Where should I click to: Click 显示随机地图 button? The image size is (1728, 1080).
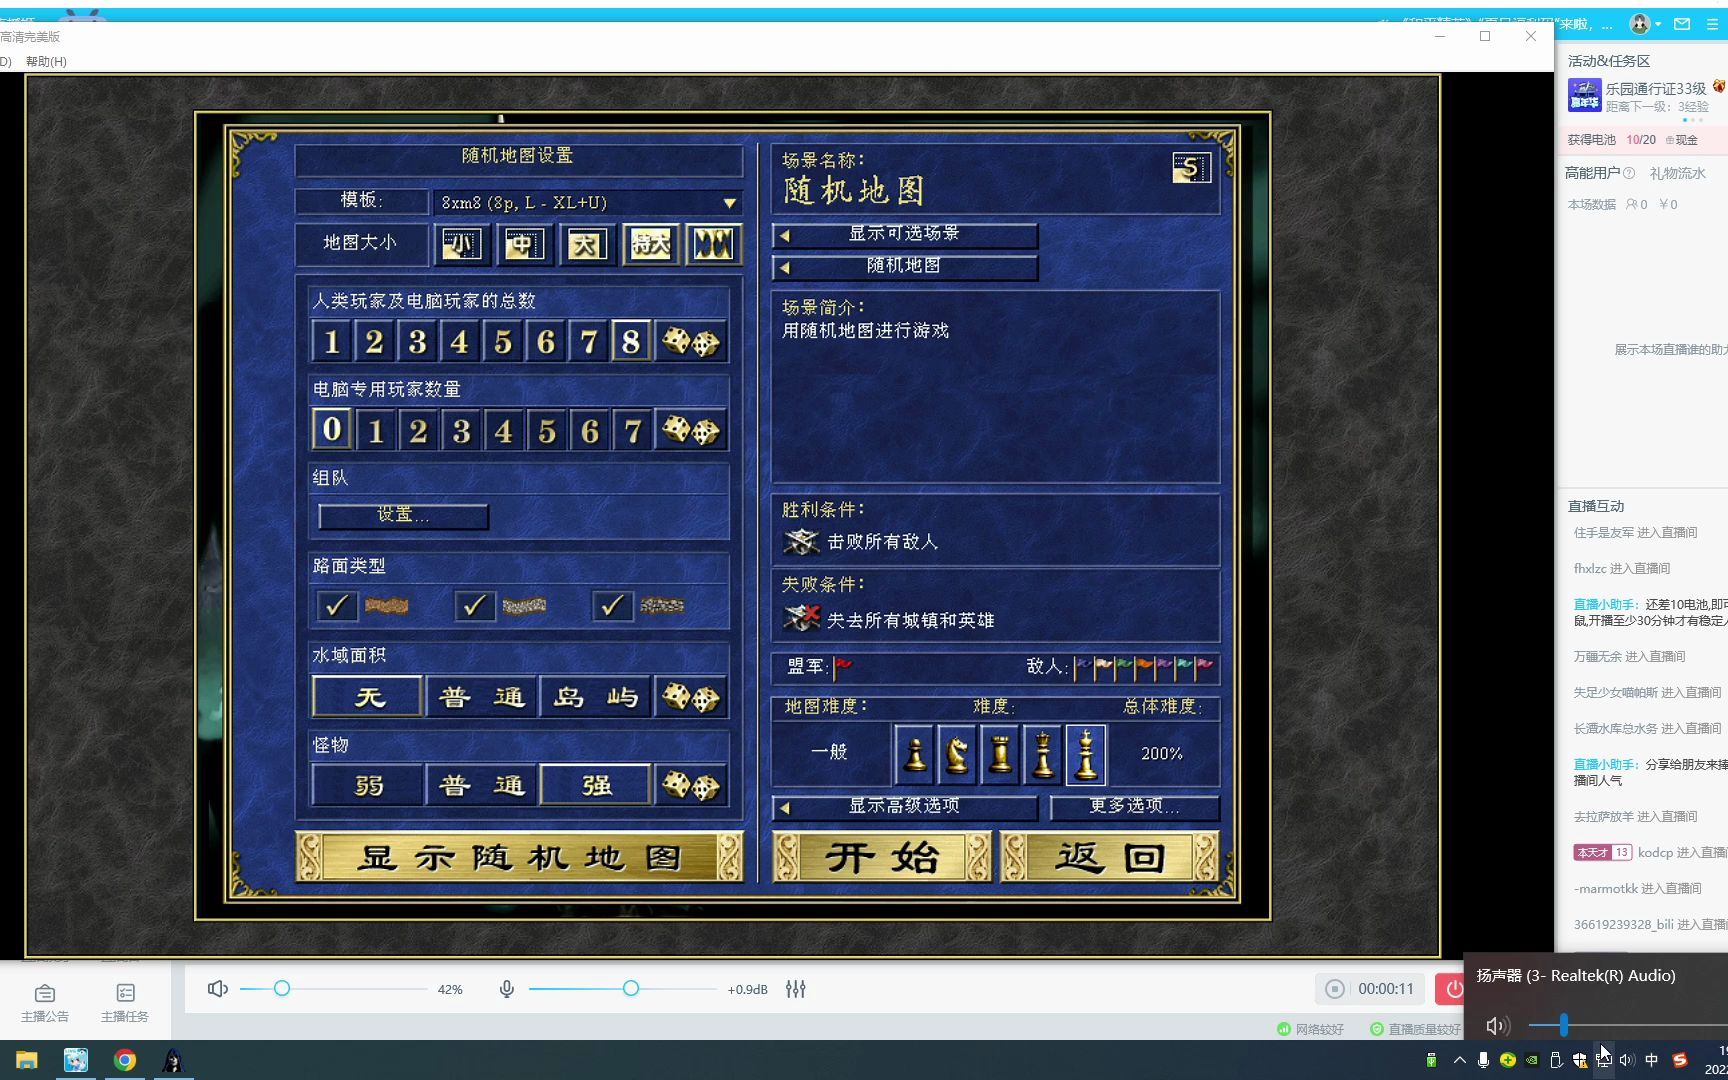click(519, 858)
